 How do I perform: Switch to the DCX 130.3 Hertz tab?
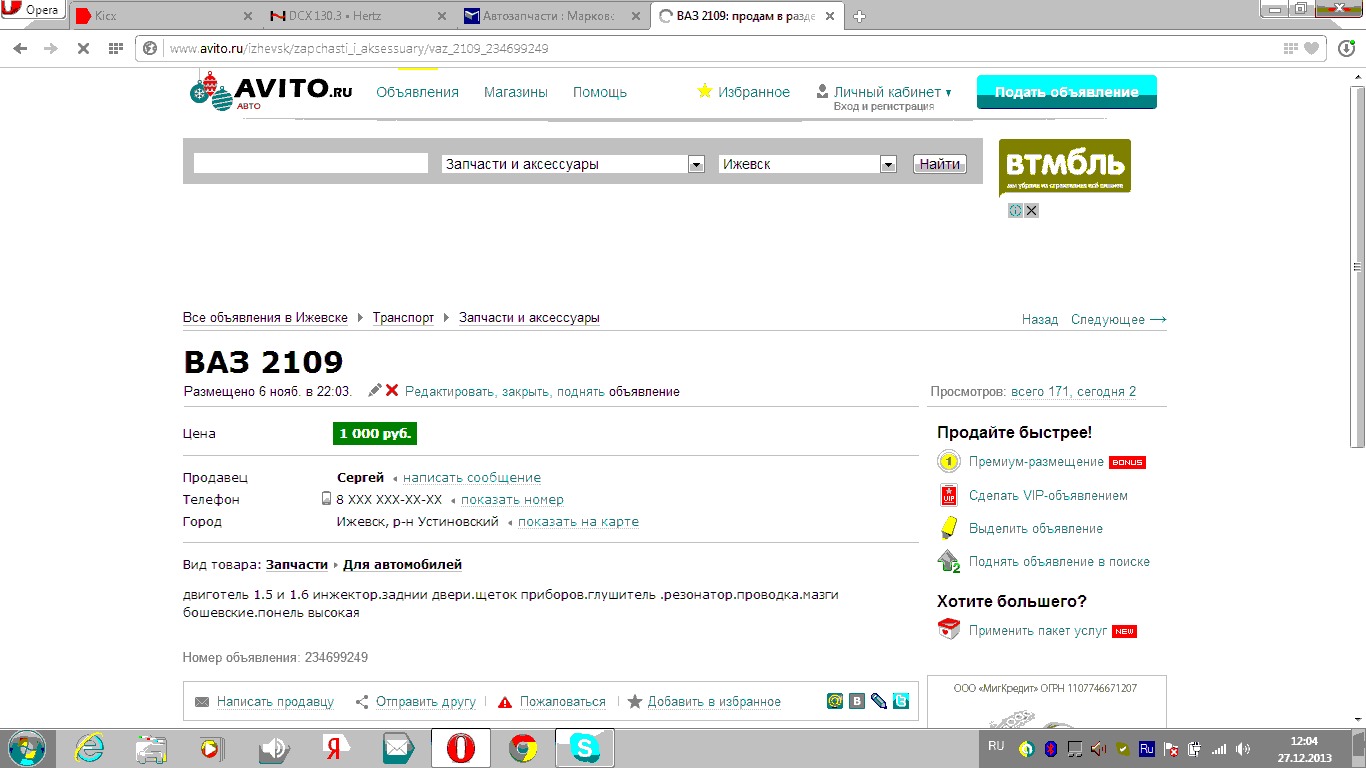(354, 16)
